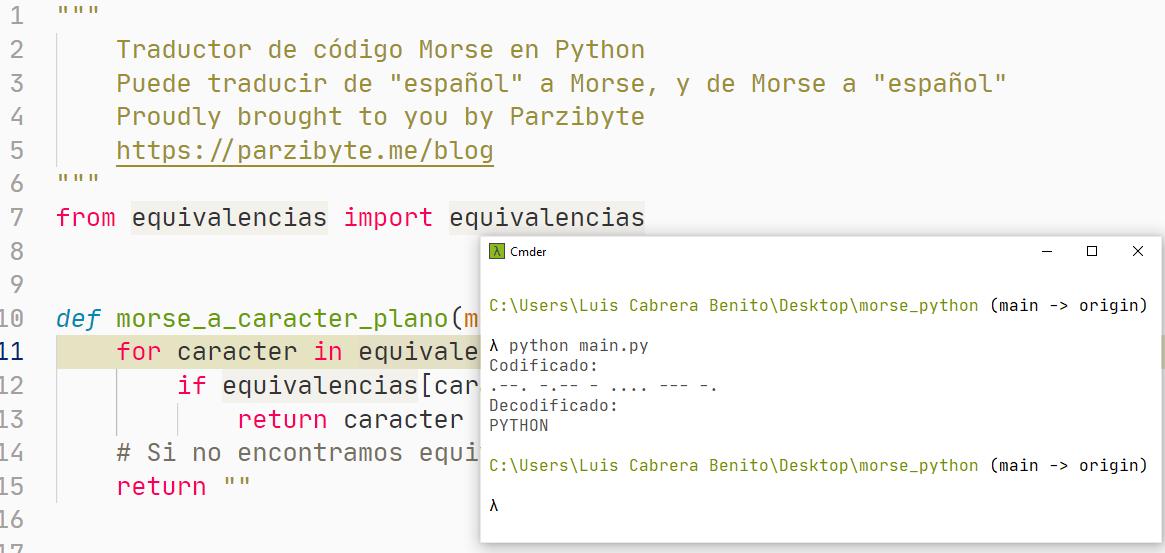The width and height of the screenshot is (1165, 553).
Task: Click line number 15 in the gutter
Action: pyautogui.click(x=12, y=486)
